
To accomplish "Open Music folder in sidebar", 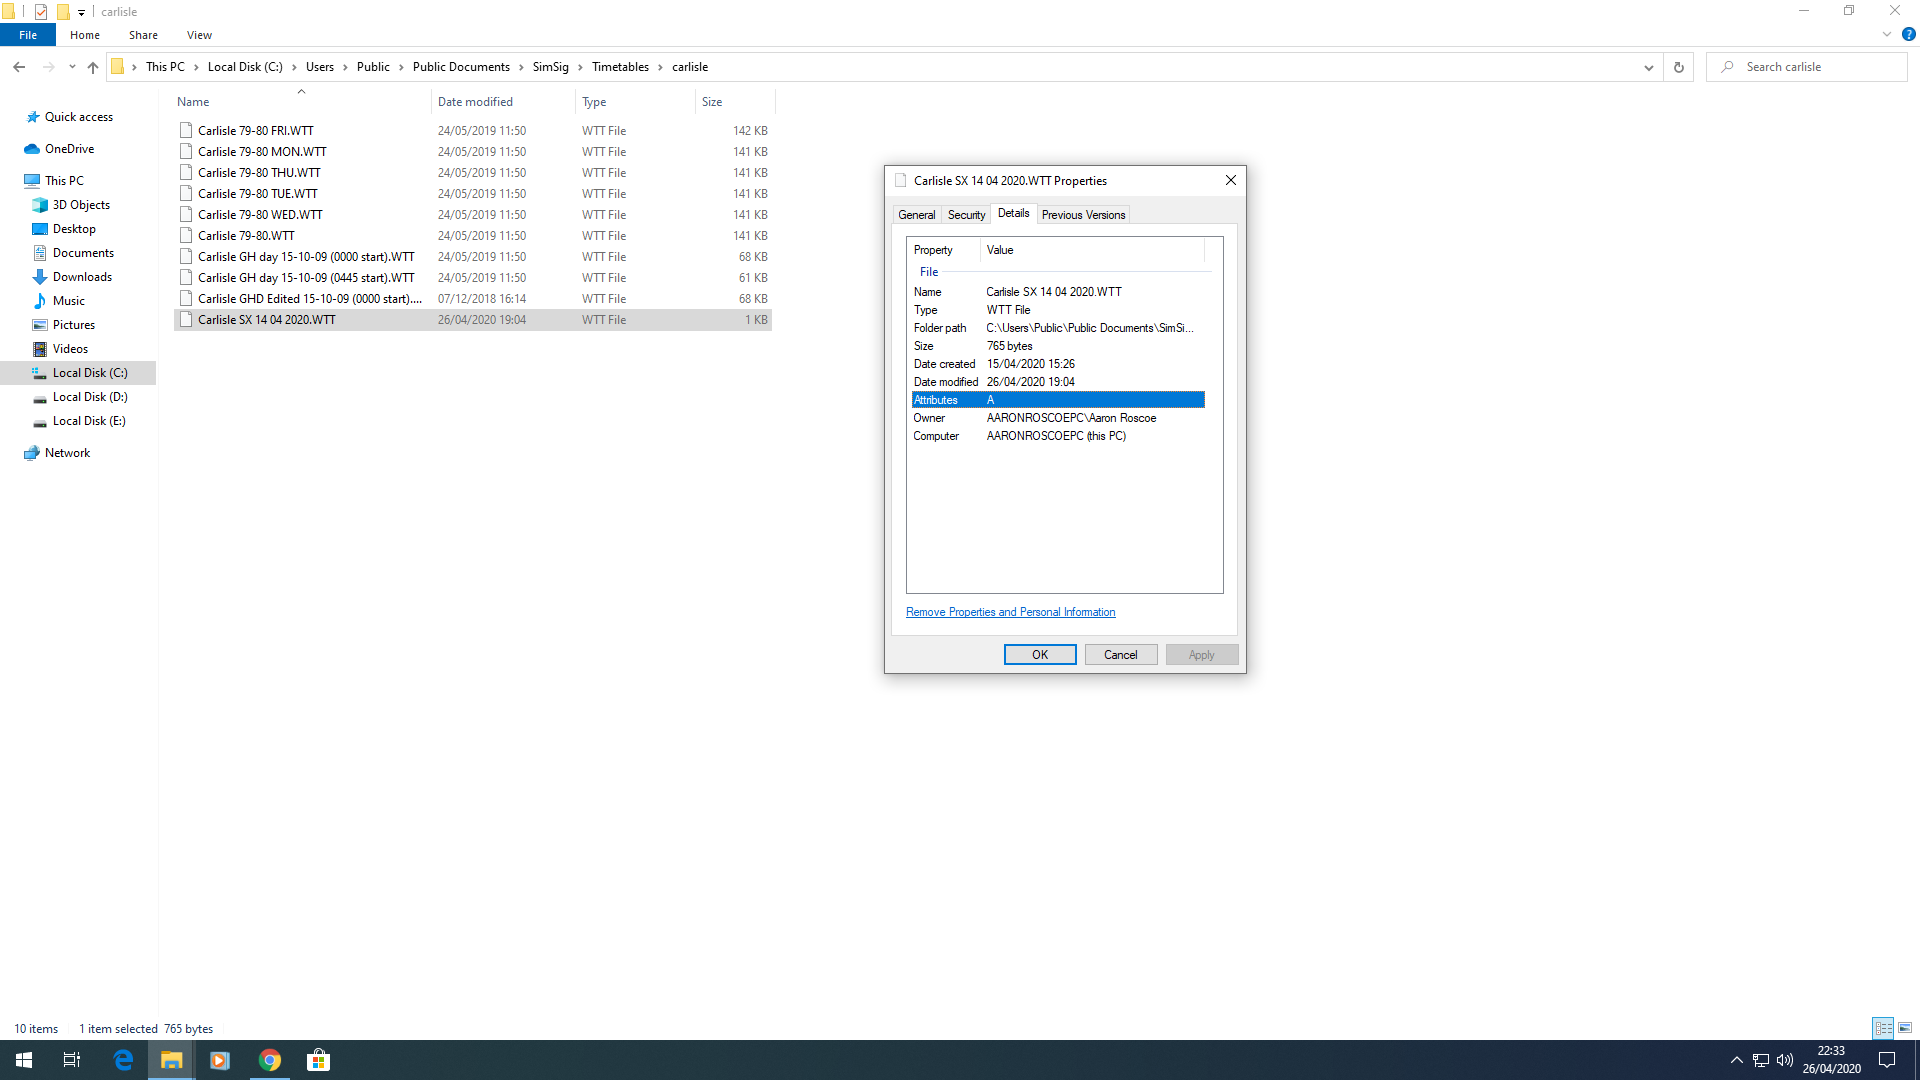I will point(68,301).
